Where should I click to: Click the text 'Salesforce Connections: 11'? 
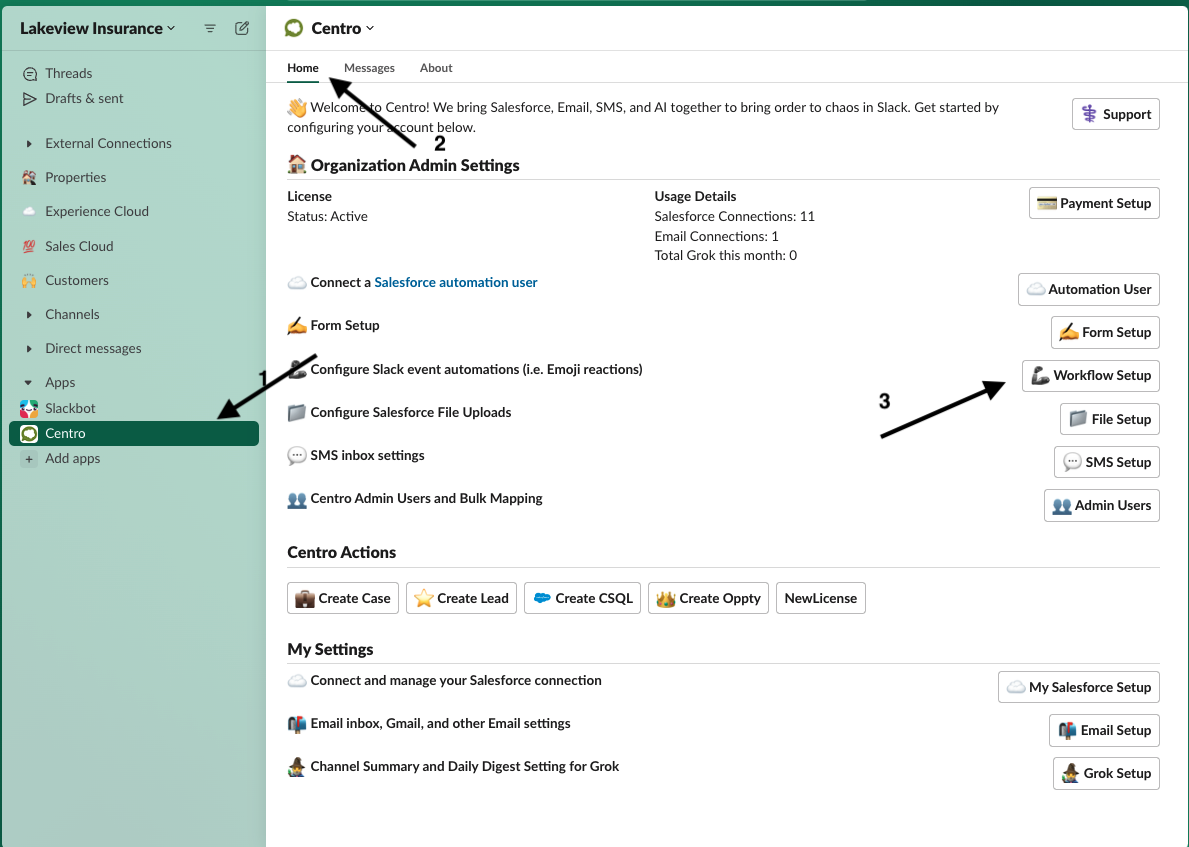(735, 217)
